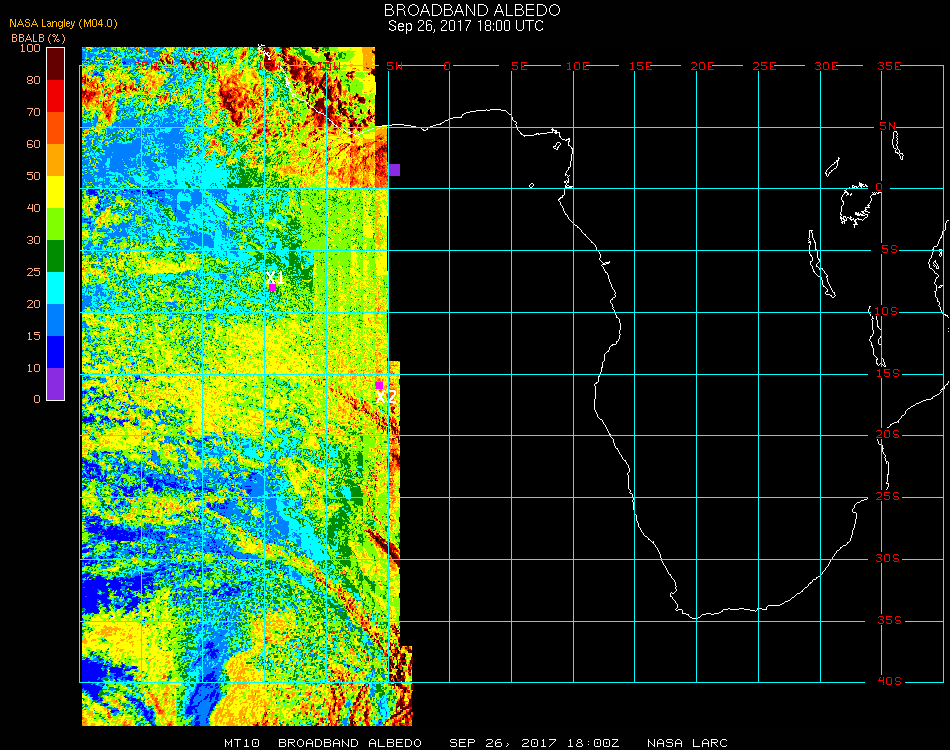The image size is (950, 750).
Task: Click the date text Sep 26, 2017 18:00 UTC
Action: pyautogui.click(x=466, y=26)
